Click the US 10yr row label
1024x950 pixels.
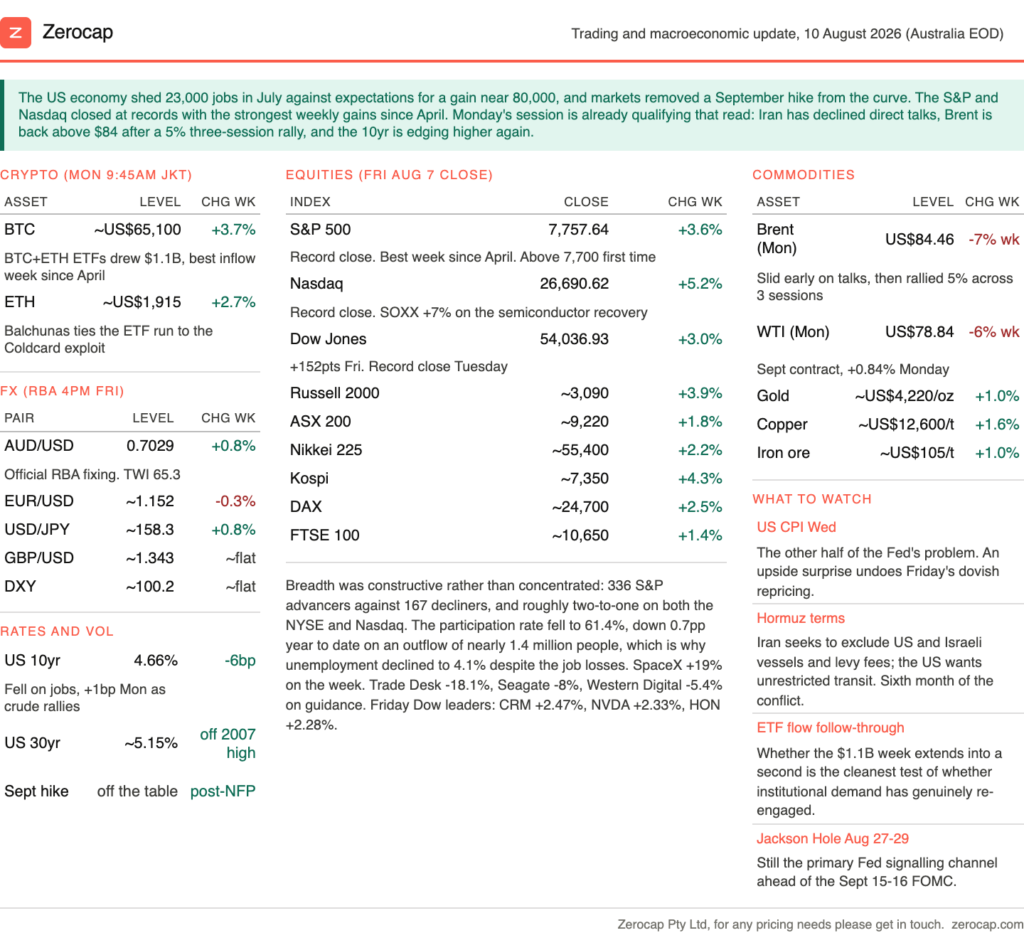click(32, 661)
